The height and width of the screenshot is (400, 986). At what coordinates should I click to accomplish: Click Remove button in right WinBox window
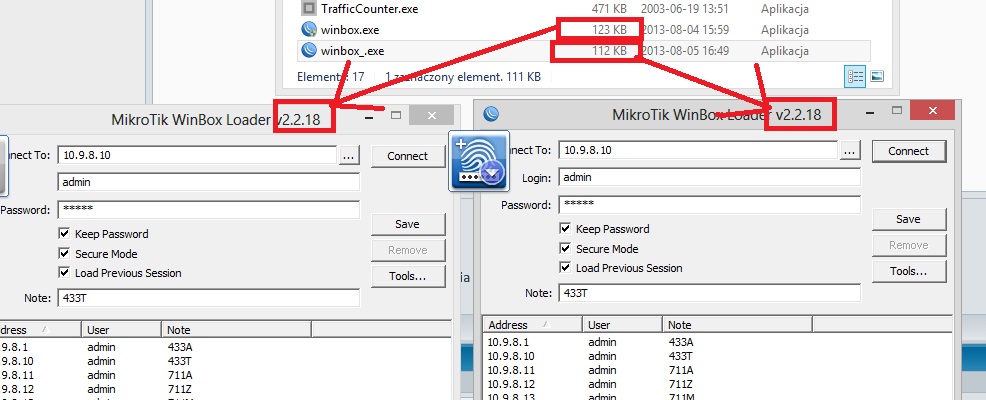coord(909,245)
